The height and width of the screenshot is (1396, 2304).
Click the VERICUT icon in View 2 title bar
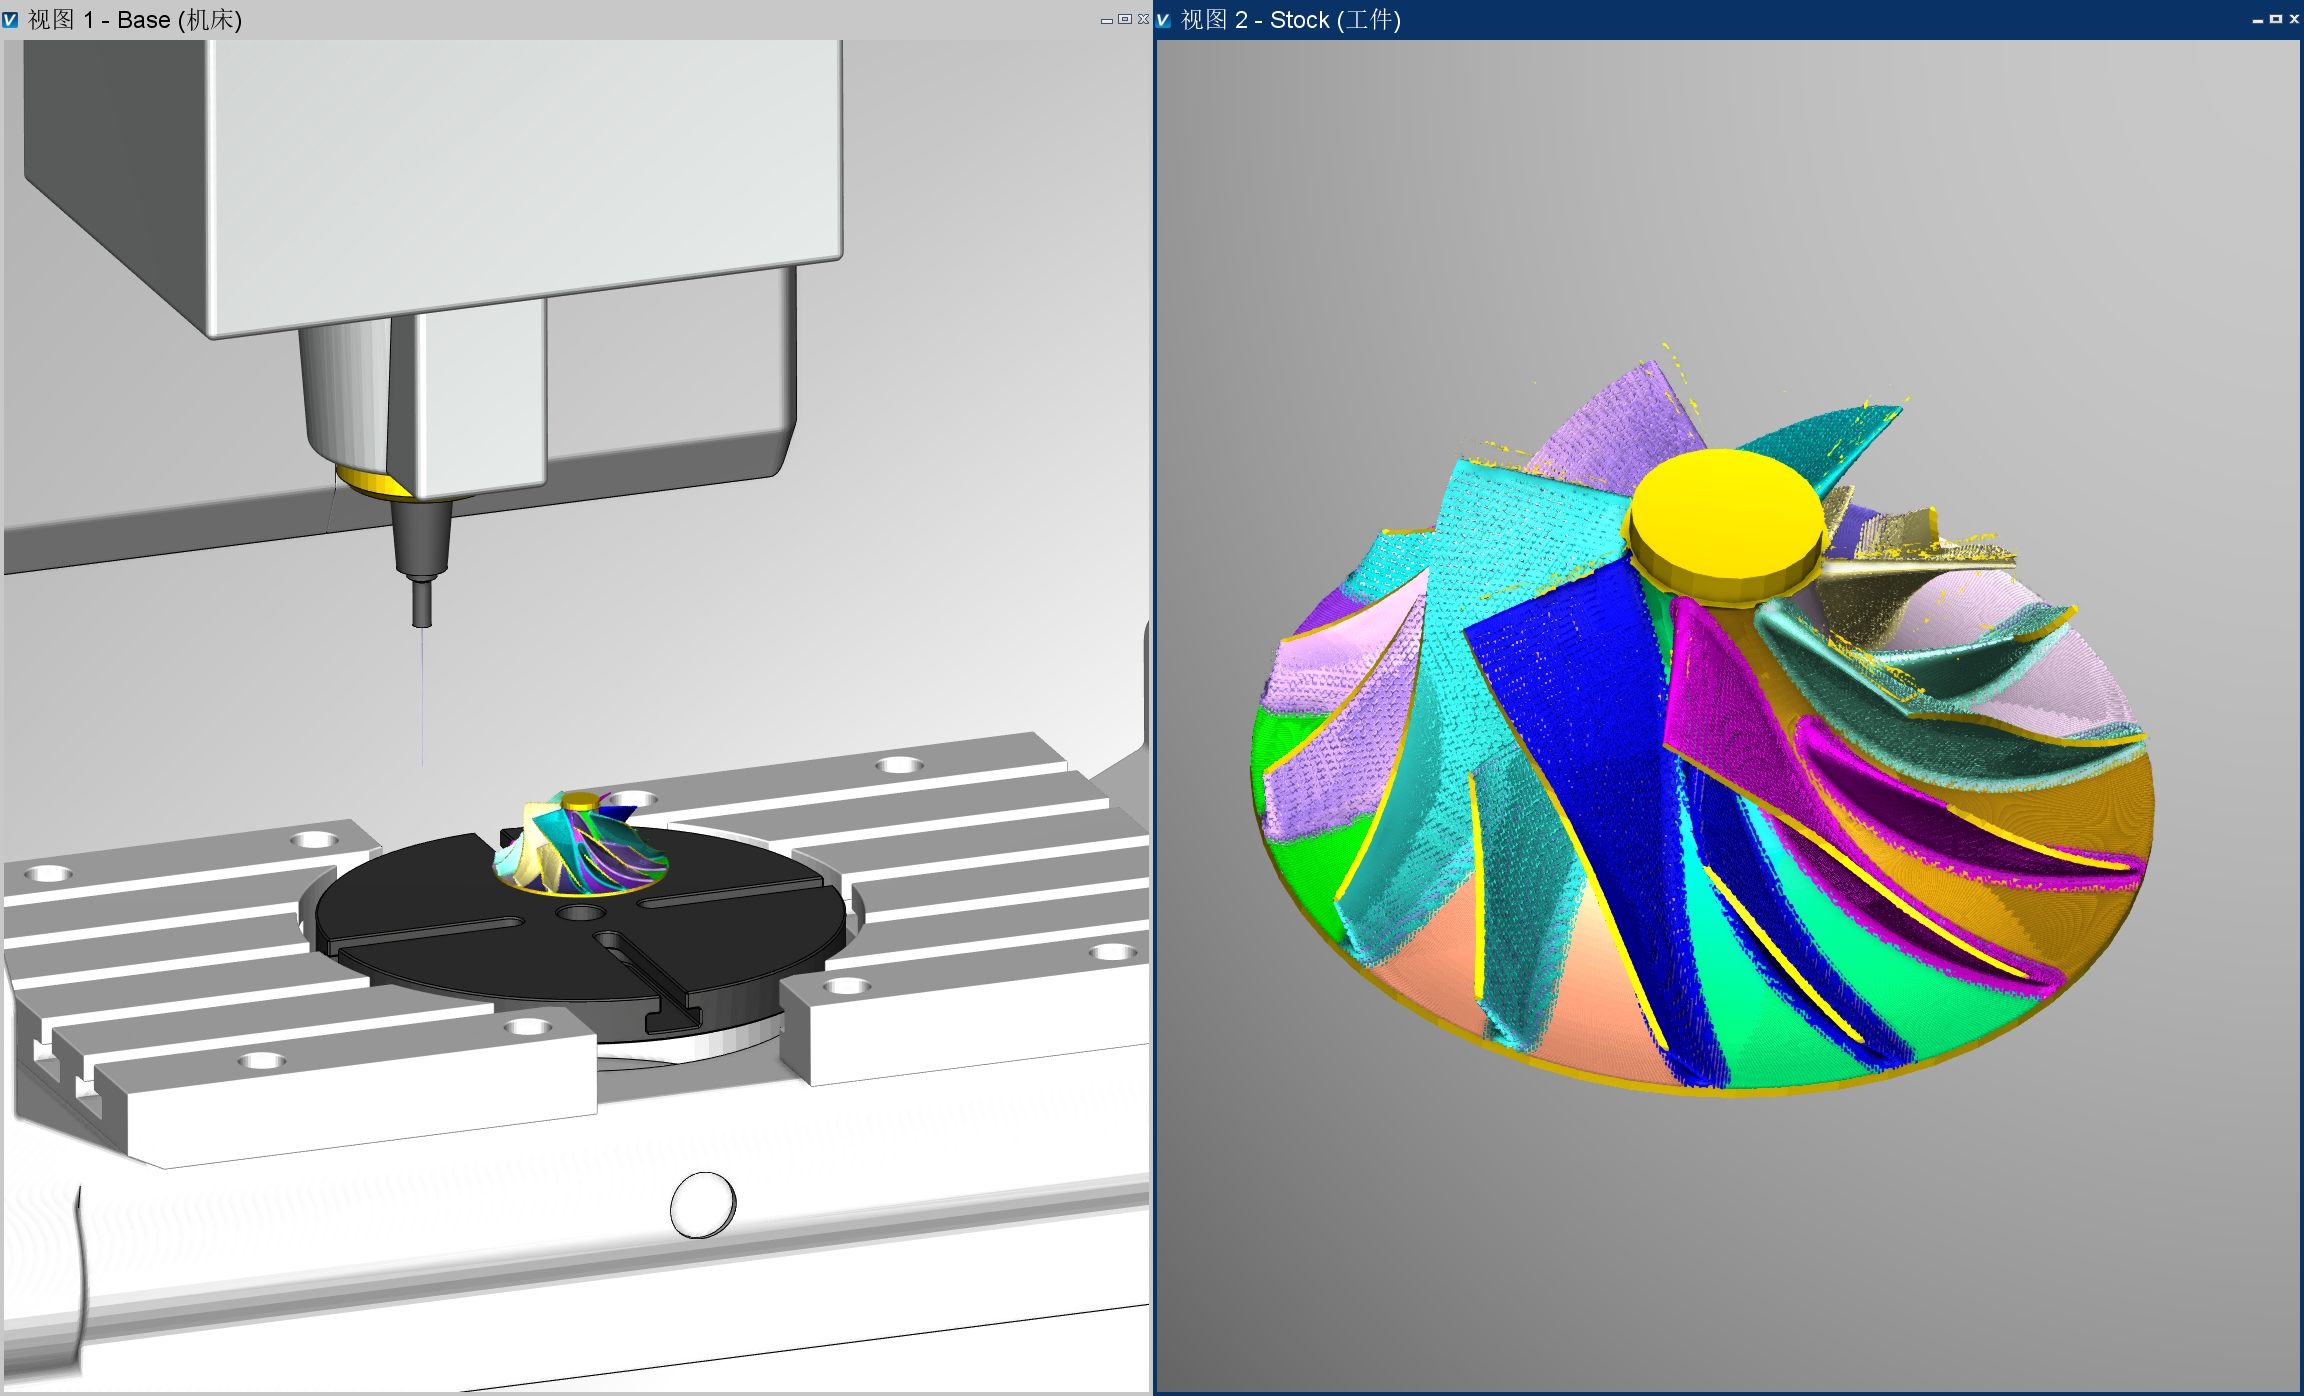click(1163, 20)
